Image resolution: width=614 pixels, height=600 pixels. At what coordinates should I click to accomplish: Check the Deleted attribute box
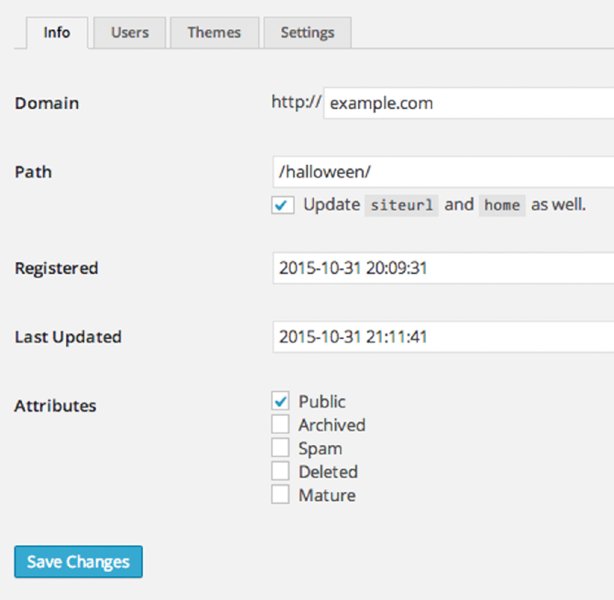(x=281, y=471)
